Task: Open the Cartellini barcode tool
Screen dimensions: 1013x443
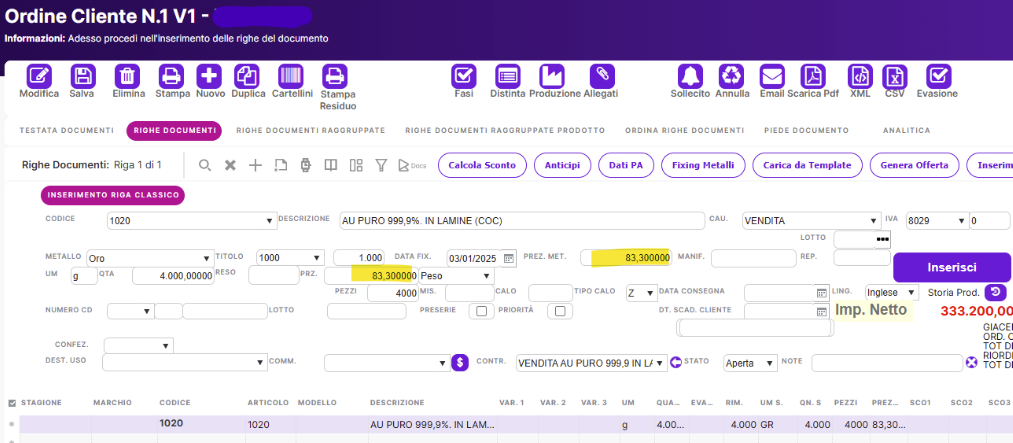Action: [291, 76]
